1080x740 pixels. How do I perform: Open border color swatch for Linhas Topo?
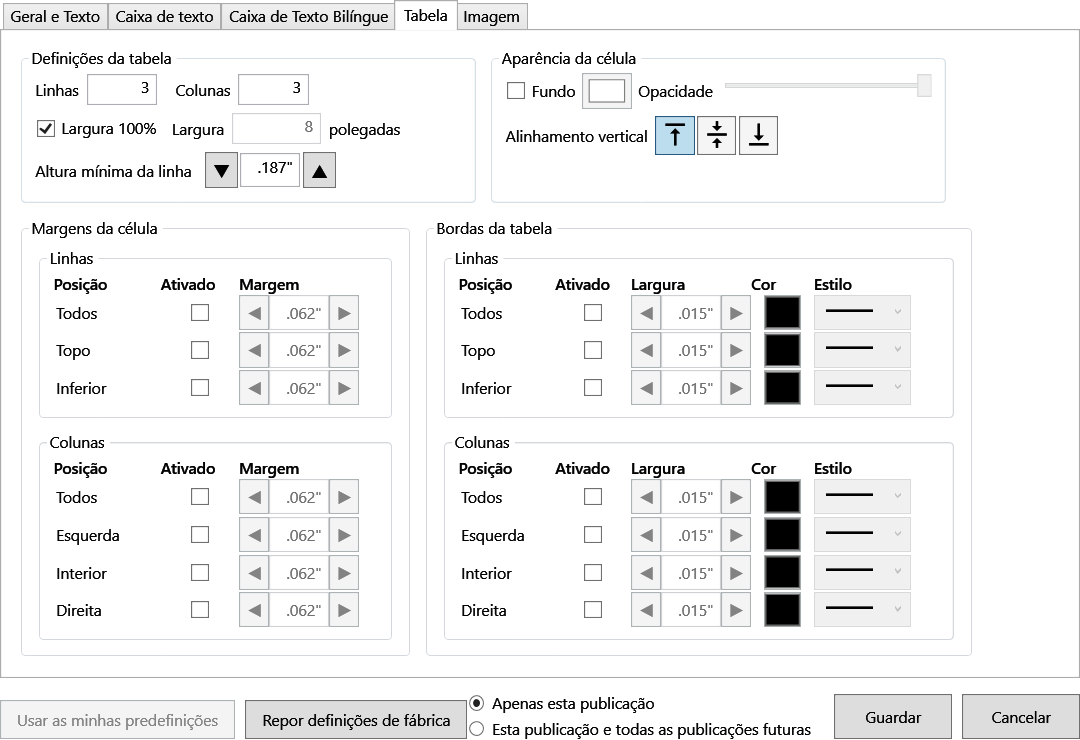click(782, 350)
